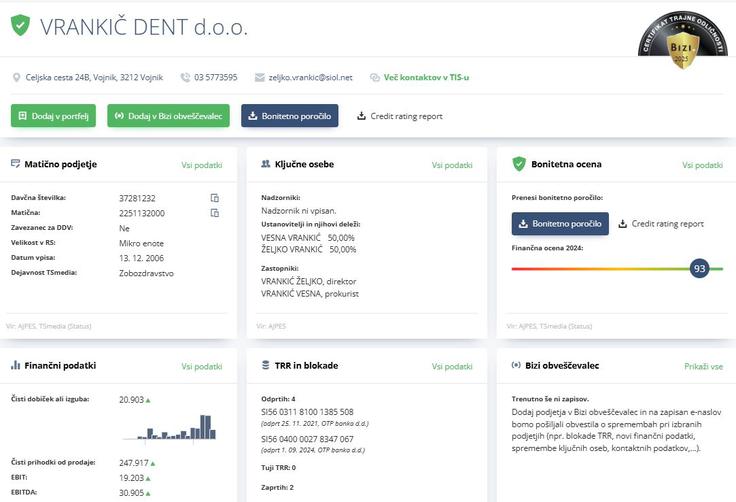This screenshot has width=736, height=502.
Task: Click account SI56 0400 0027 8347 067
Action: coord(307,439)
